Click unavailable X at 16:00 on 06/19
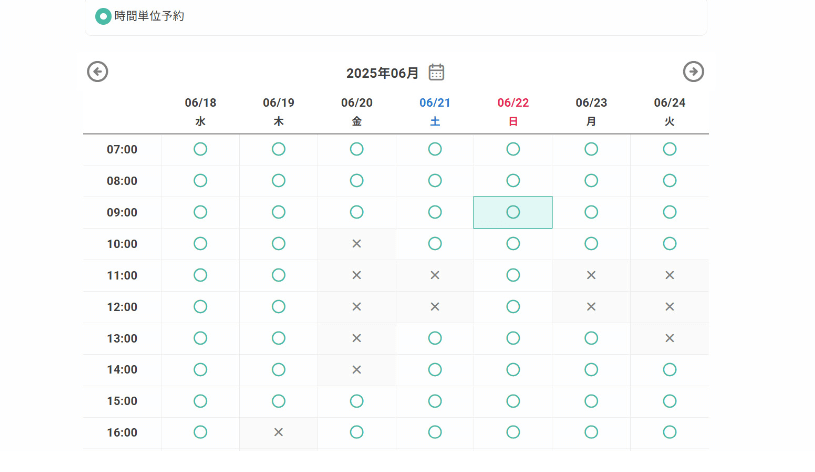Viewport: 815px width, 472px height. 279,432
